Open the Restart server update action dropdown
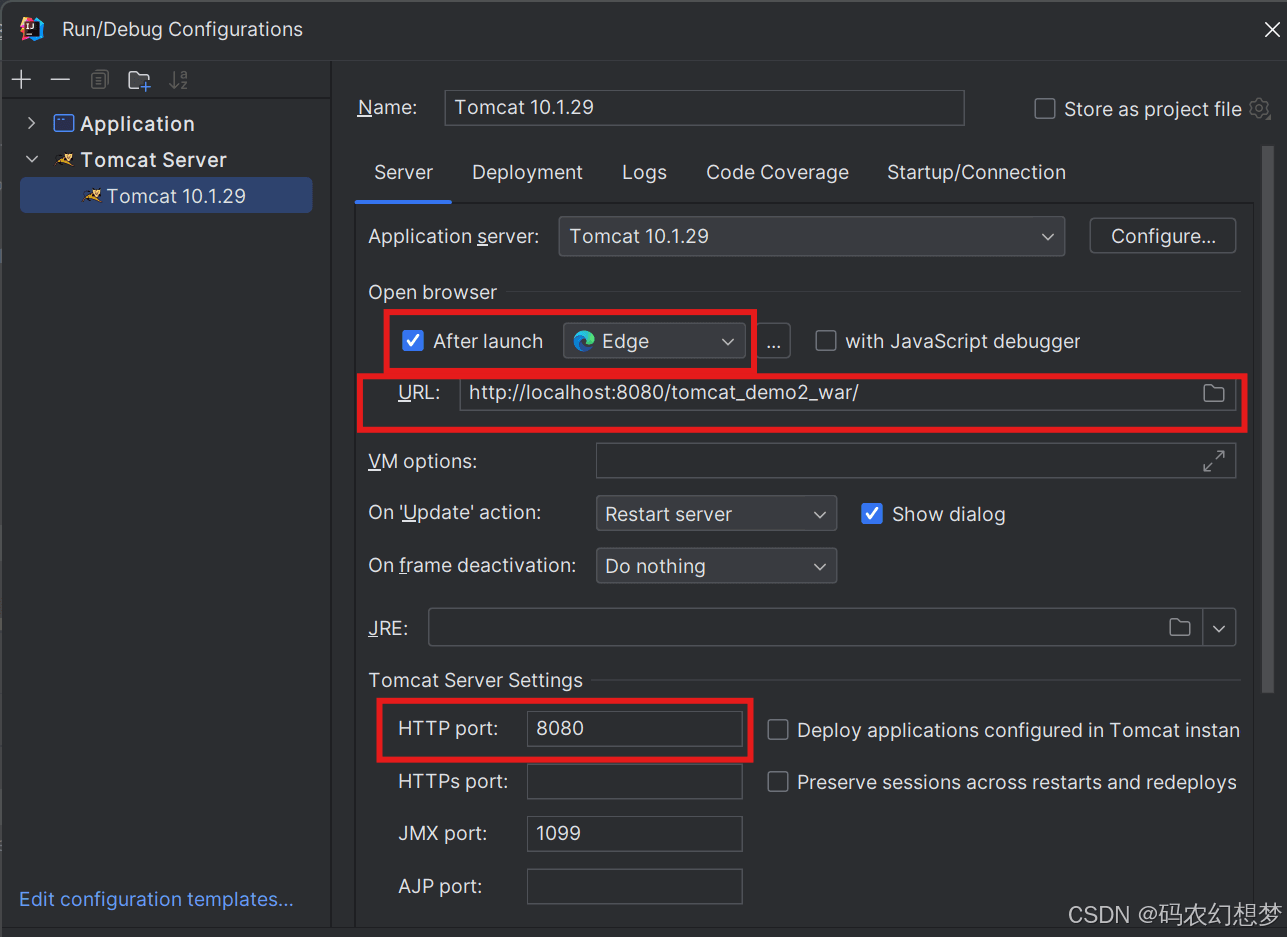Image resolution: width=1287 pixels, height=937 pixels. pos(716,514)
